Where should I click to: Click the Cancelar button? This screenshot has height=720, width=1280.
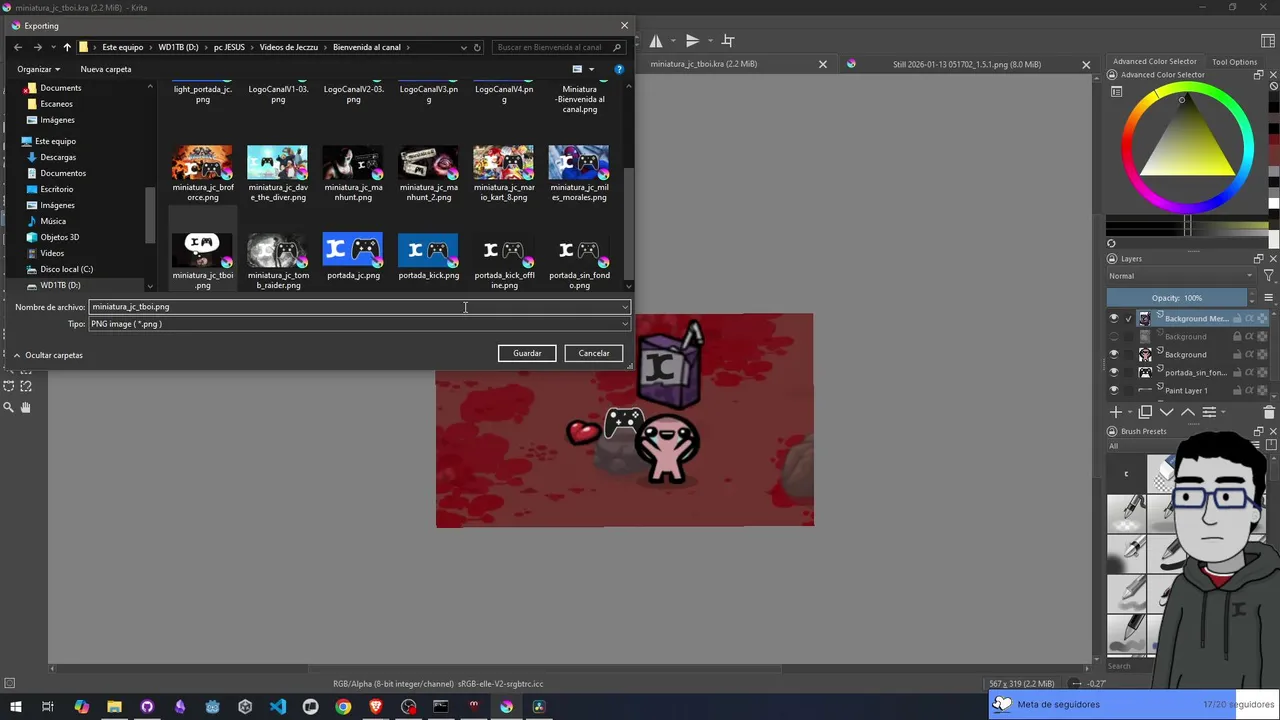594,353
